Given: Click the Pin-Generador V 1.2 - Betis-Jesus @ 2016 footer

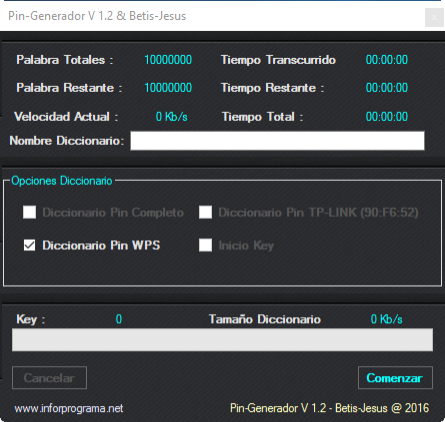Looking at the screenshot, I should click(x=329, y=408).
